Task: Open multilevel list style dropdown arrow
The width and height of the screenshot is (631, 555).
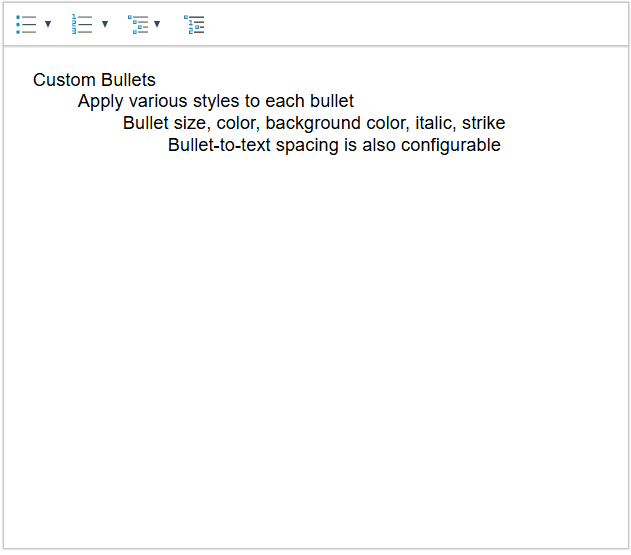Action: 157,24
